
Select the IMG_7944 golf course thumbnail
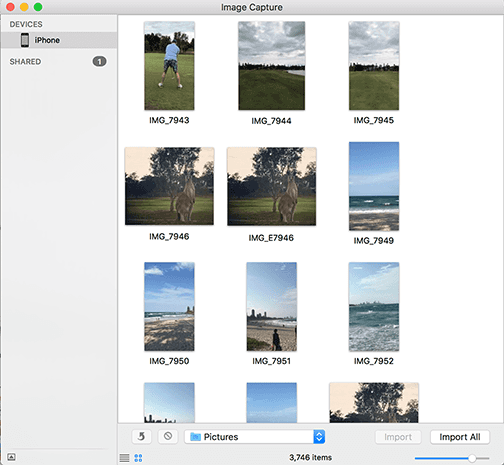tap(271, 66)
